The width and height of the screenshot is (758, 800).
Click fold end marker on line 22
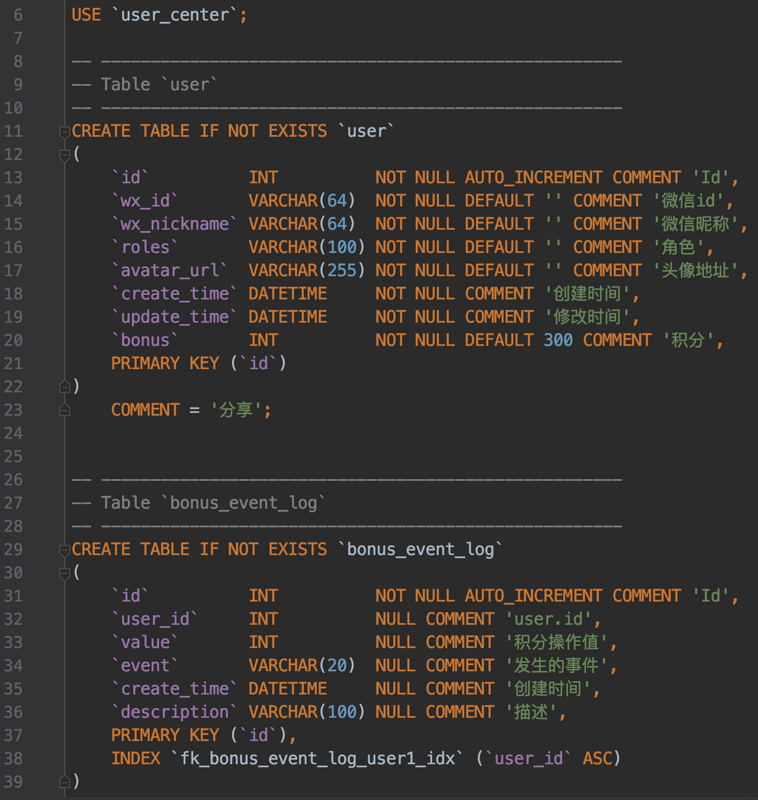coord(64,386)
